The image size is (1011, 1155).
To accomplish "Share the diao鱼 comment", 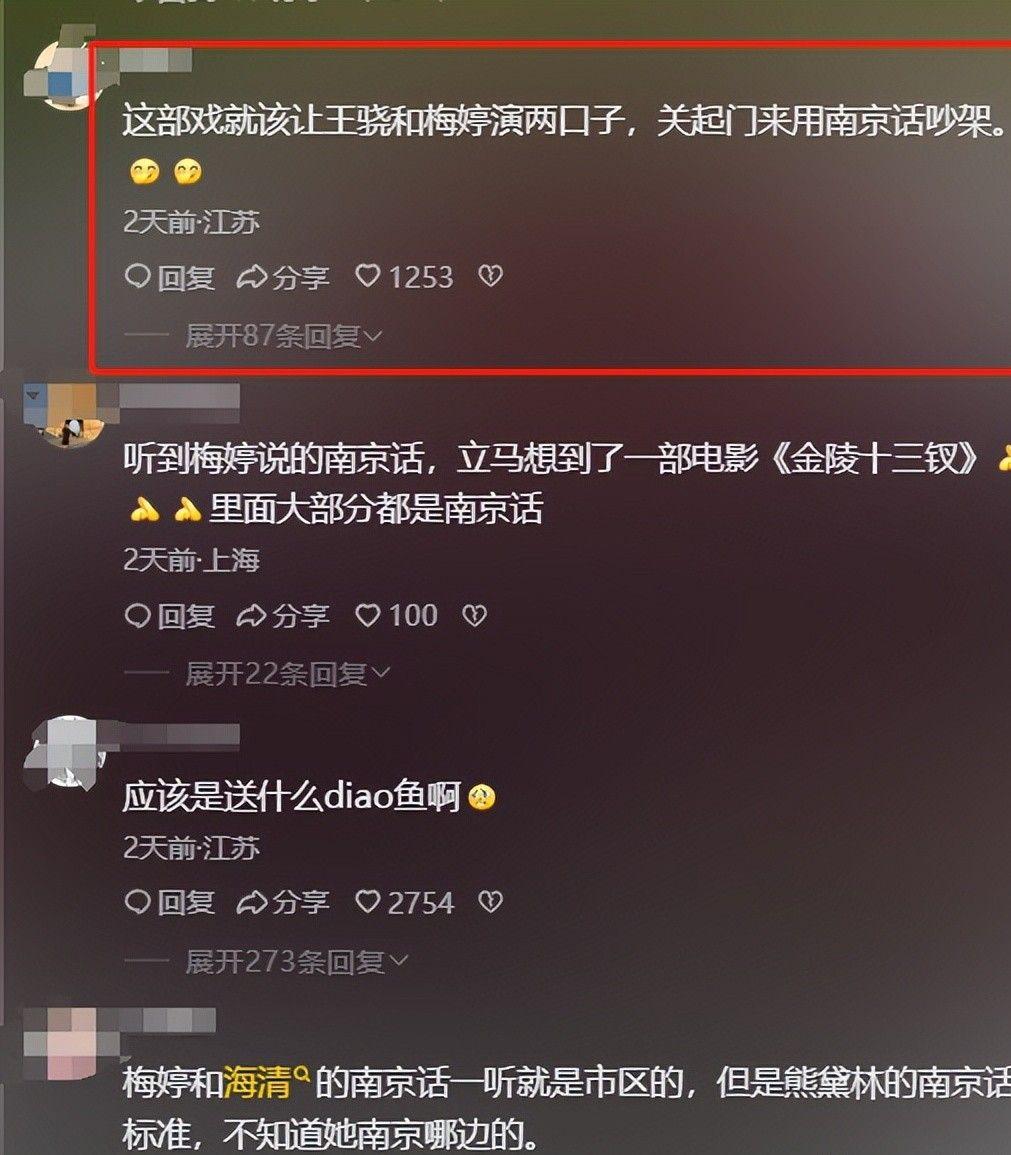I will (283, 902).
